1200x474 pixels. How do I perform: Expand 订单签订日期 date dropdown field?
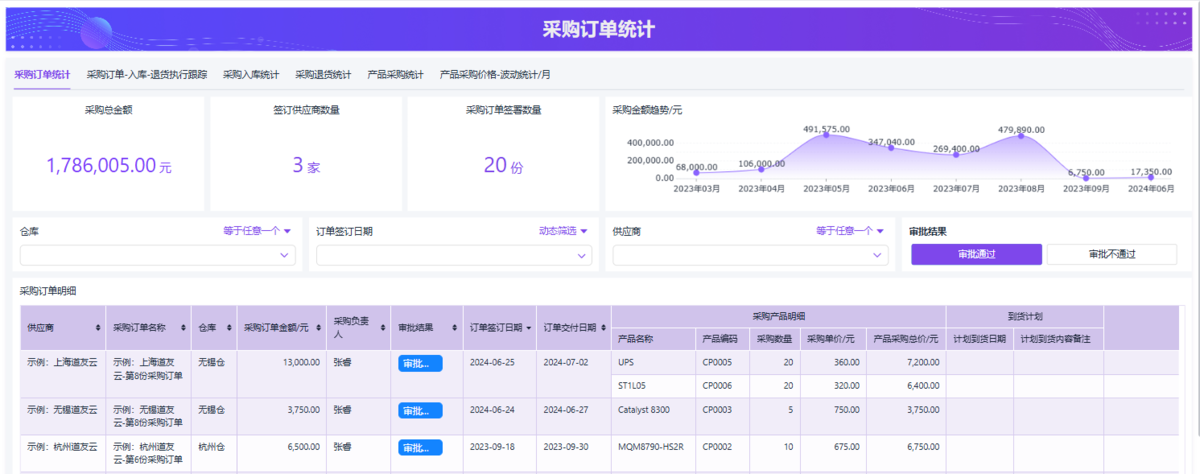click(x=454, y=256)
